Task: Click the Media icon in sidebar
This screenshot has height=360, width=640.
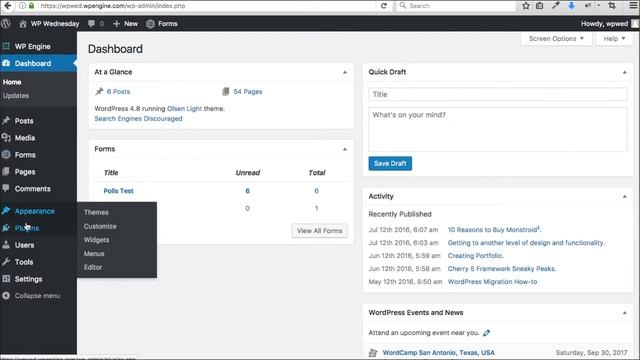Action: (x=6, y=138)
